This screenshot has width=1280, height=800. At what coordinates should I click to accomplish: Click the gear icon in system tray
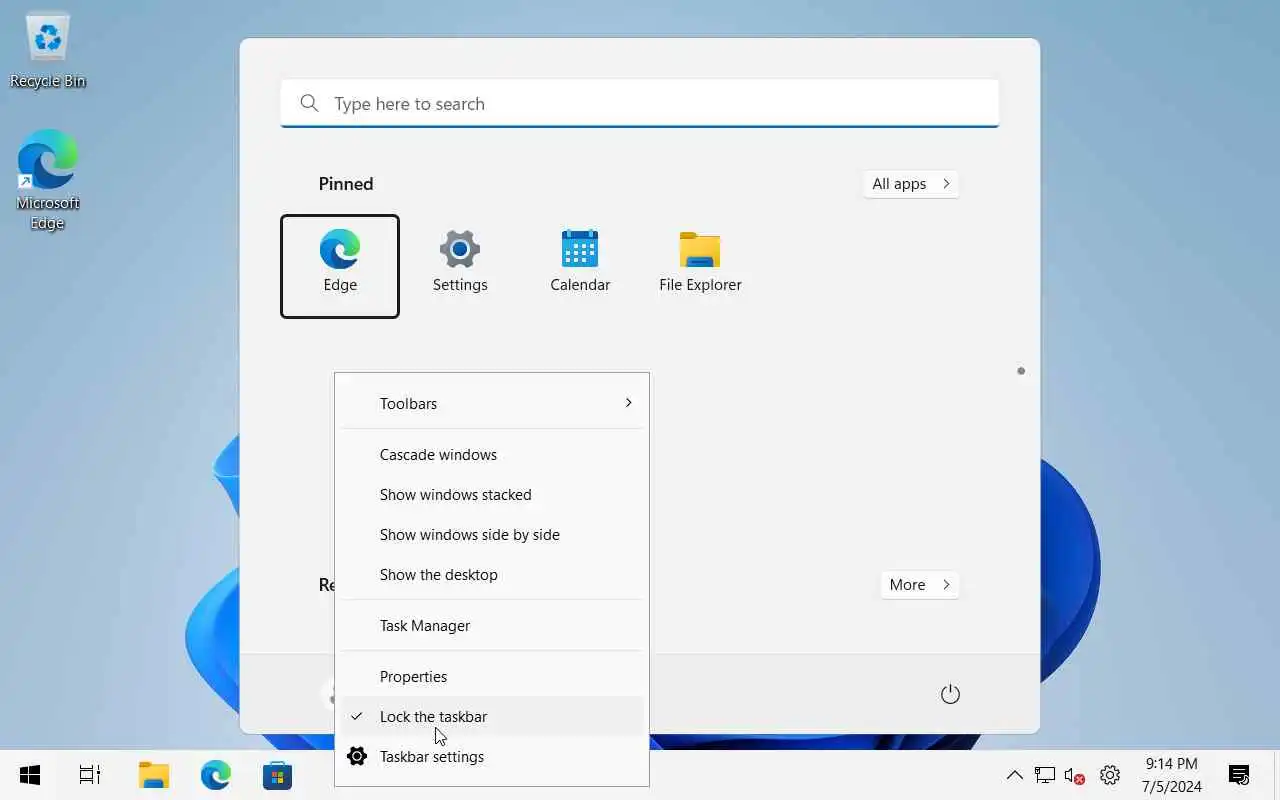point(1109,775)
